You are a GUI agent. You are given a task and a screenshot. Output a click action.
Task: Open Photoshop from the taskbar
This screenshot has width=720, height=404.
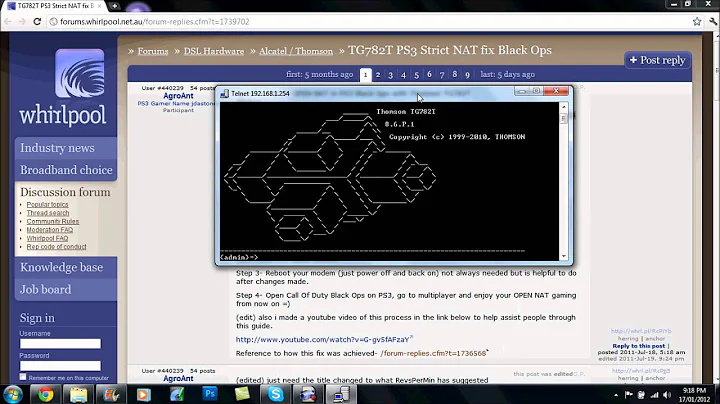tap(210, 394)
